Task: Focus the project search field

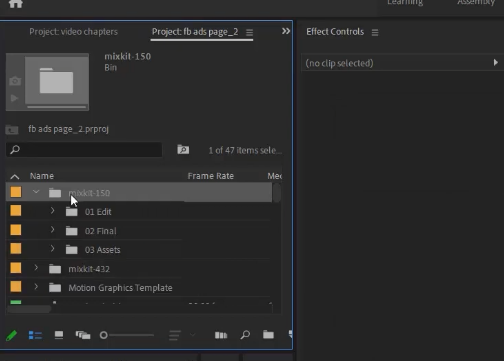Action: click(84, 150)
